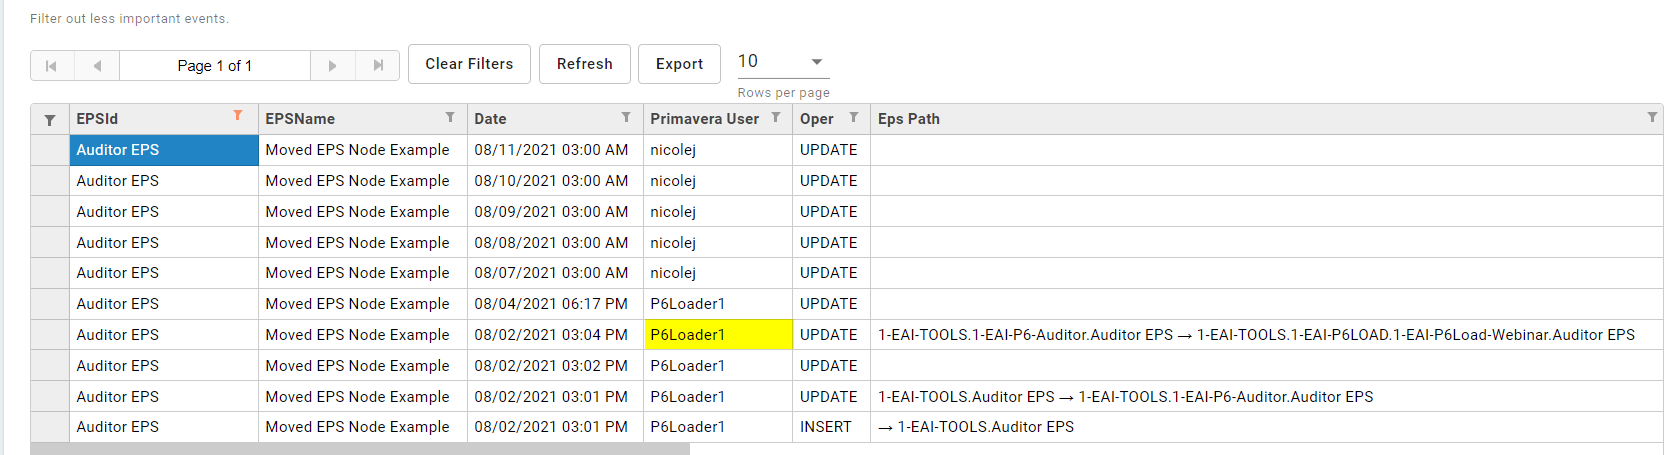The width and height of the screenshot is (1669, 455).
Task: Select the INSERT operation row cell
Action: point(826,427)
